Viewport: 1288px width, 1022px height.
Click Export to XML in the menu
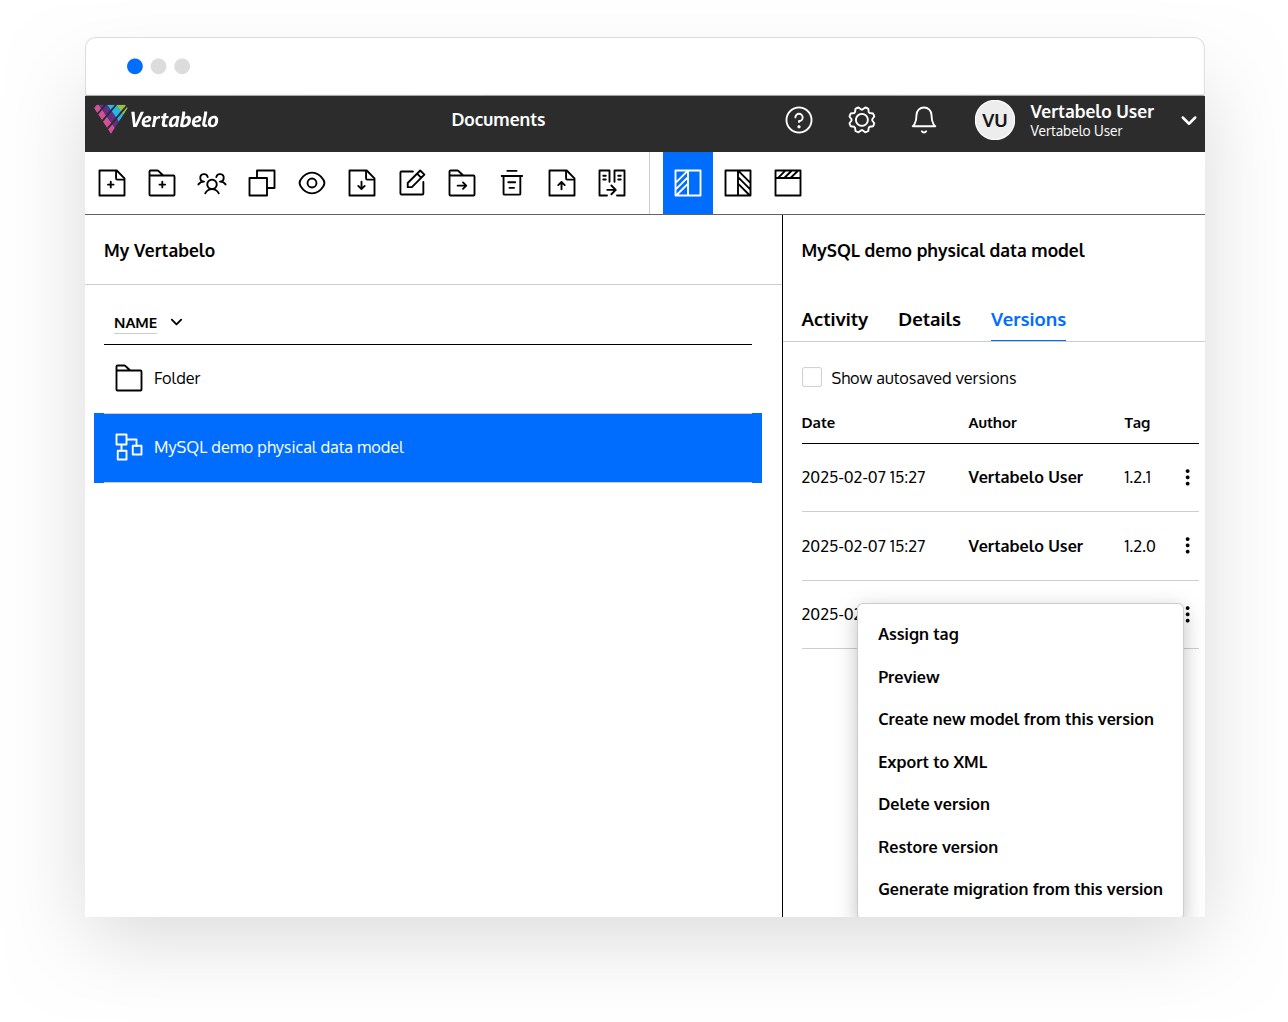click(x=932, y=761)
